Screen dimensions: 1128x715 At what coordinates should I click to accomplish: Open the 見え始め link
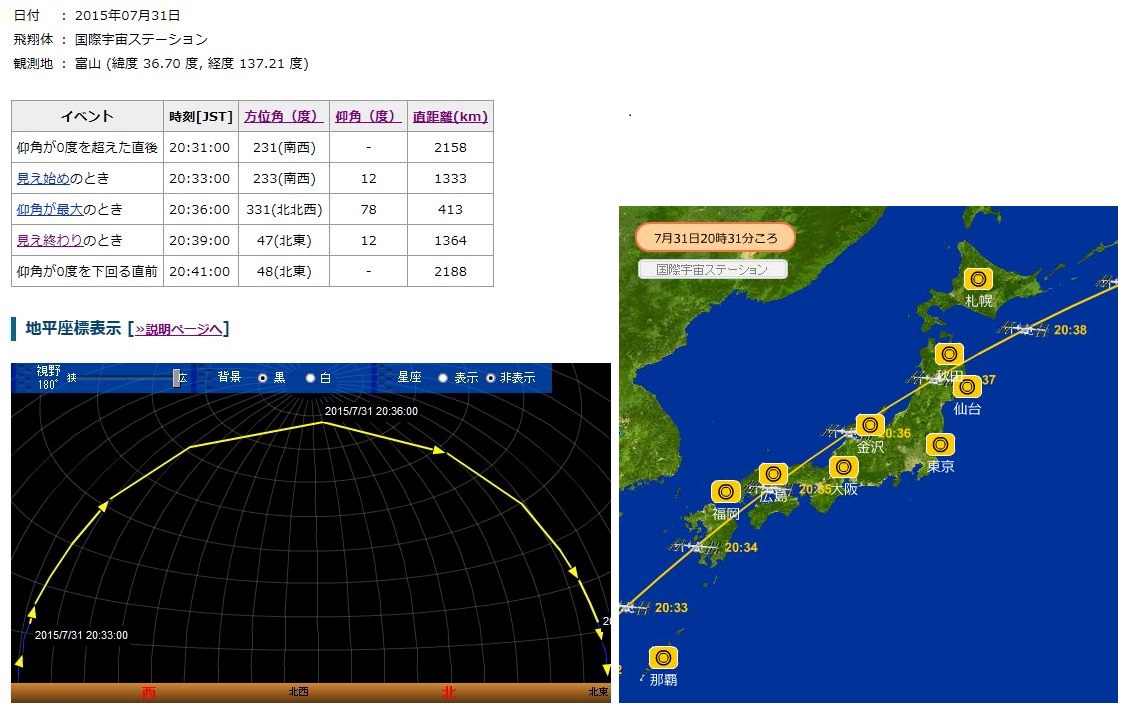[x=43, y=178]
